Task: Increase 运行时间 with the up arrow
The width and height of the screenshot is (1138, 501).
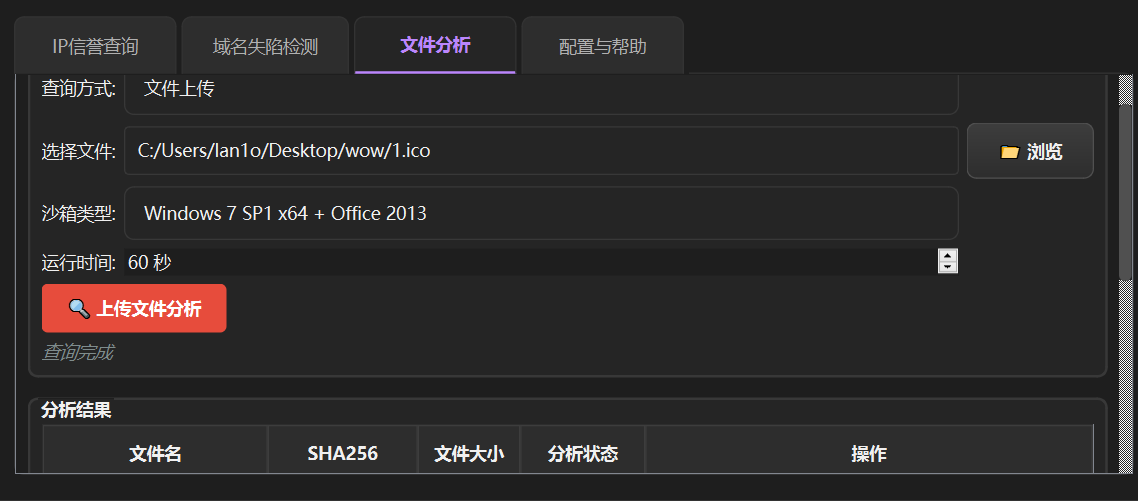Action: 948,256
